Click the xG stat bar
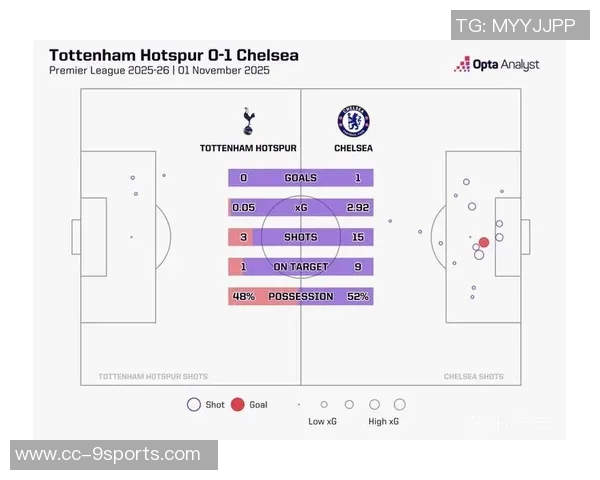 (x=300, y=208)
